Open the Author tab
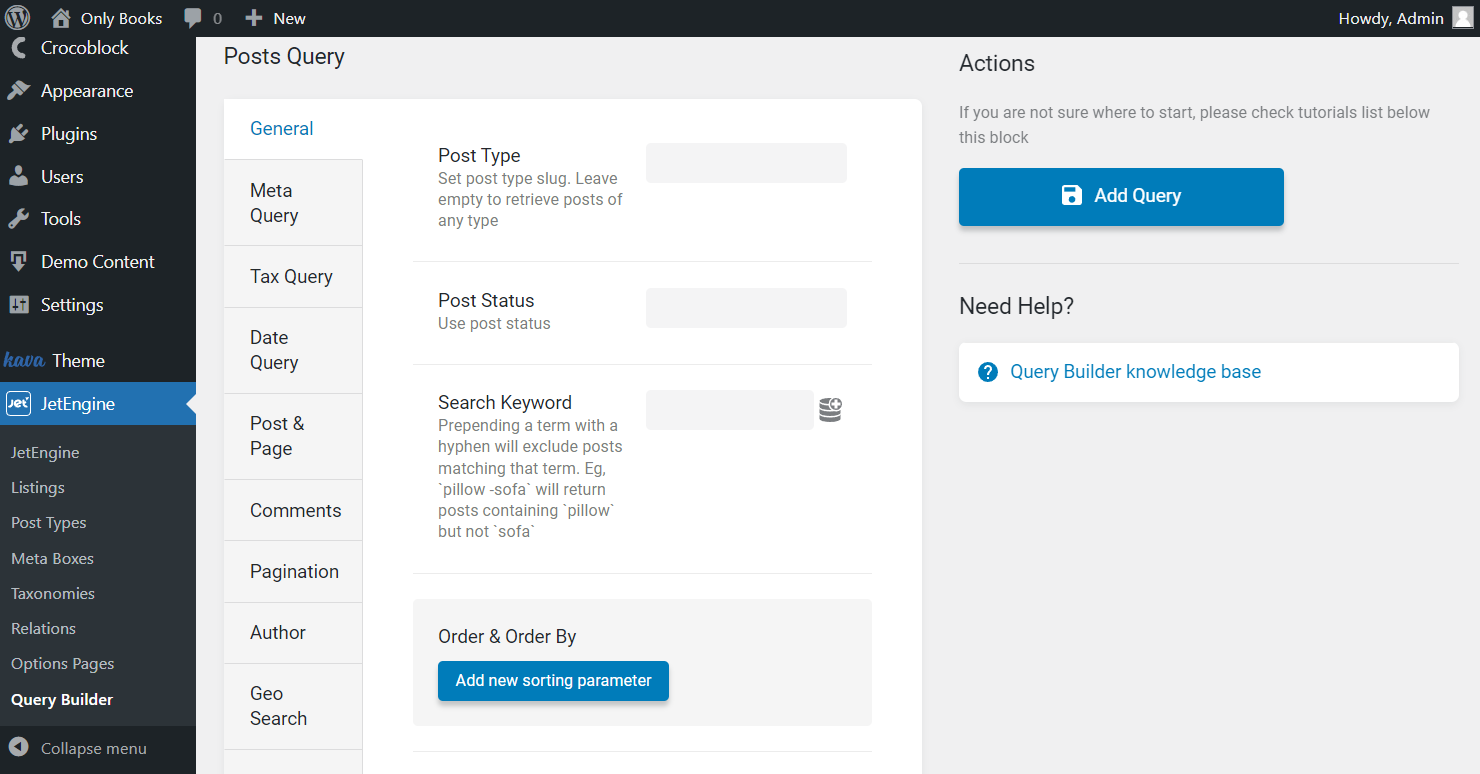Screen dimensions: 1480x774 [293, 632]
